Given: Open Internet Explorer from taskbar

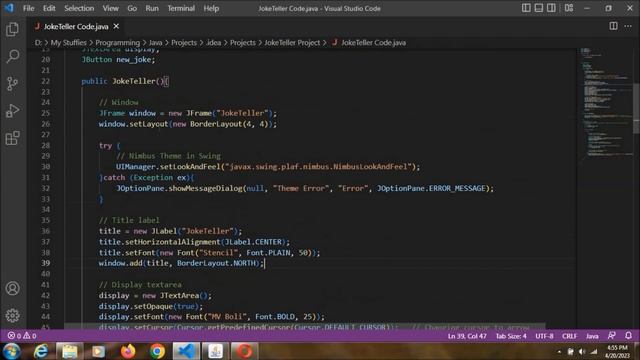Looking at the screenshot, I should point(41,351).
